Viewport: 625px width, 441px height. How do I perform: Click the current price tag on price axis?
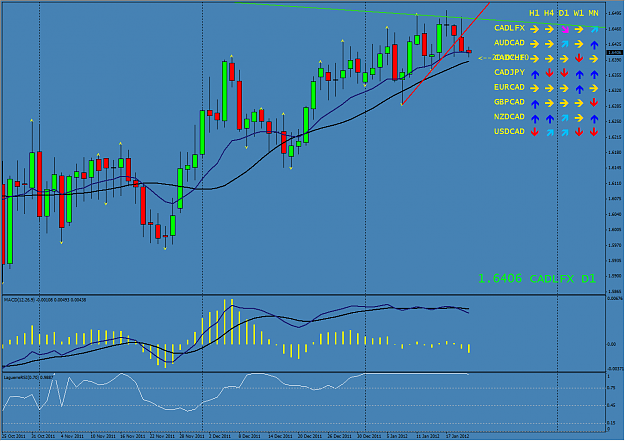pos(614,52)
